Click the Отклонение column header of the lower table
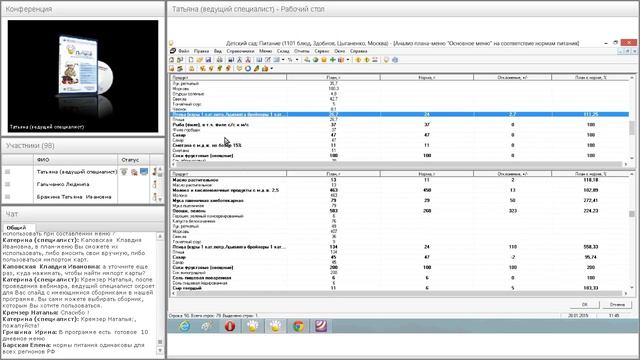 coord(512,174)
